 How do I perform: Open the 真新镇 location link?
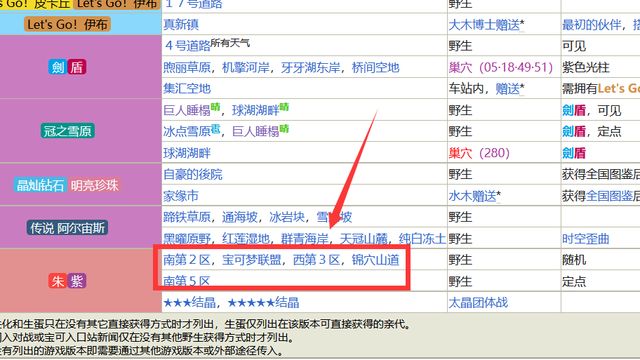[181, 24]
